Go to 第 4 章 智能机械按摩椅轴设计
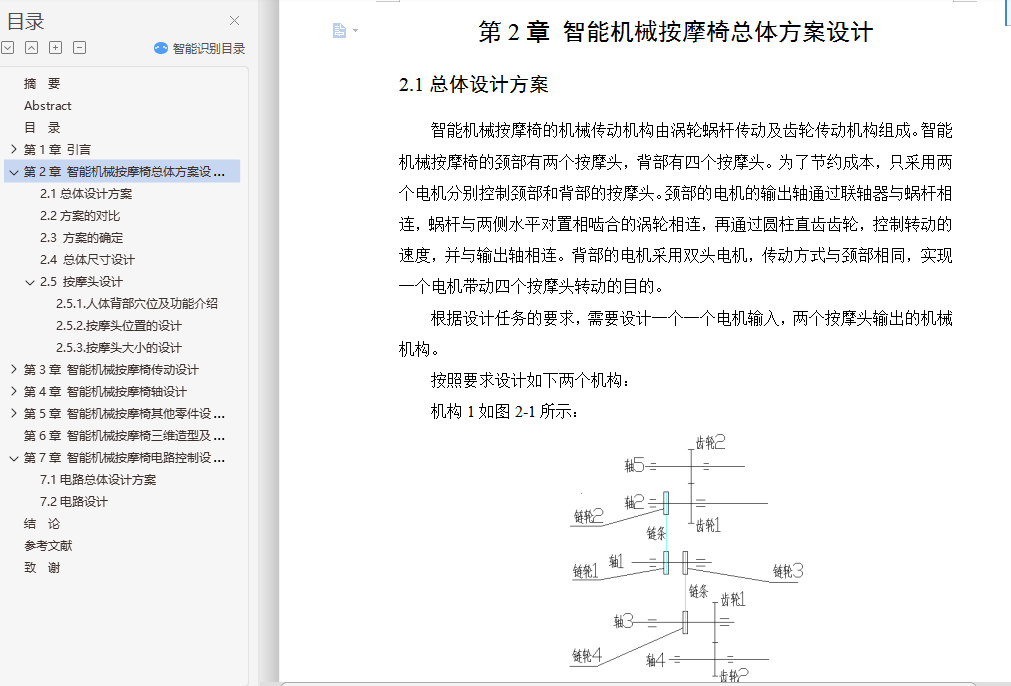Image resolution: width=1011 pixels, height=686 pixels. click(x=105, y=391)
